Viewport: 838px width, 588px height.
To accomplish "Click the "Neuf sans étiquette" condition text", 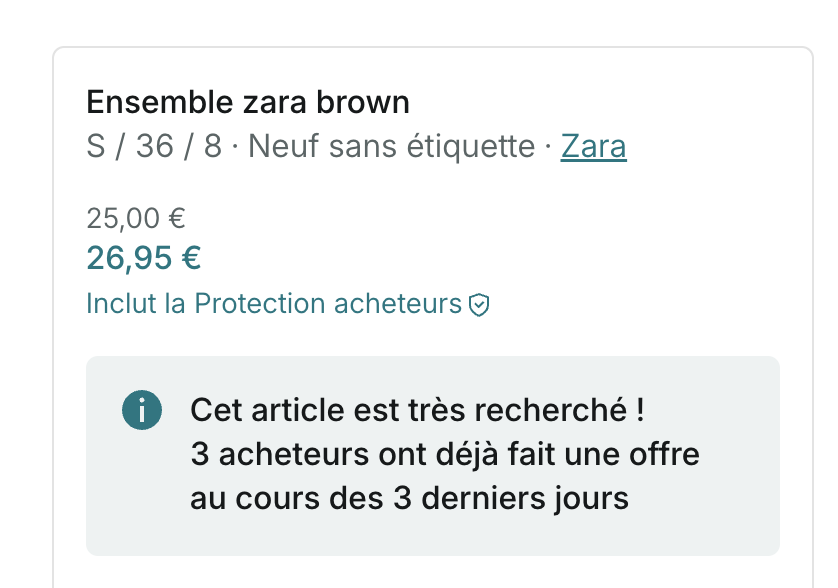I will click(392, 147).
